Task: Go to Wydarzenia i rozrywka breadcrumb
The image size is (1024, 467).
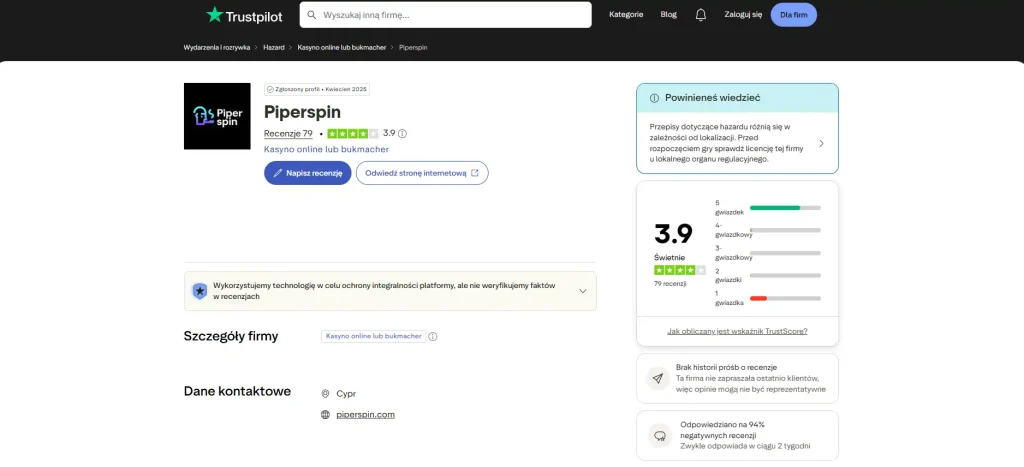Action: coord(217,48)
